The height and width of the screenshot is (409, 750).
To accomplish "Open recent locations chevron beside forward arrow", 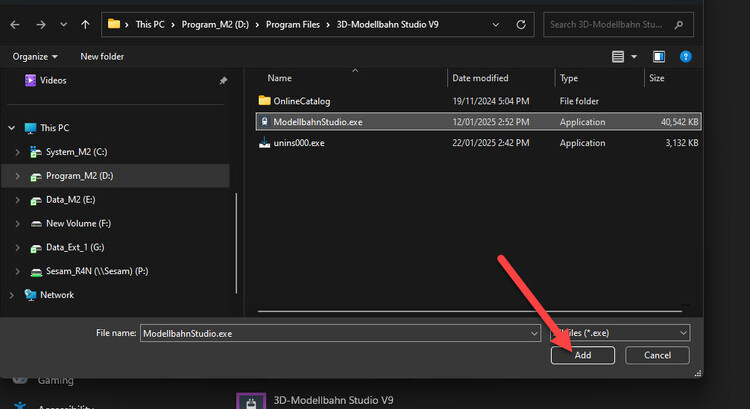I will click(64, 24).
